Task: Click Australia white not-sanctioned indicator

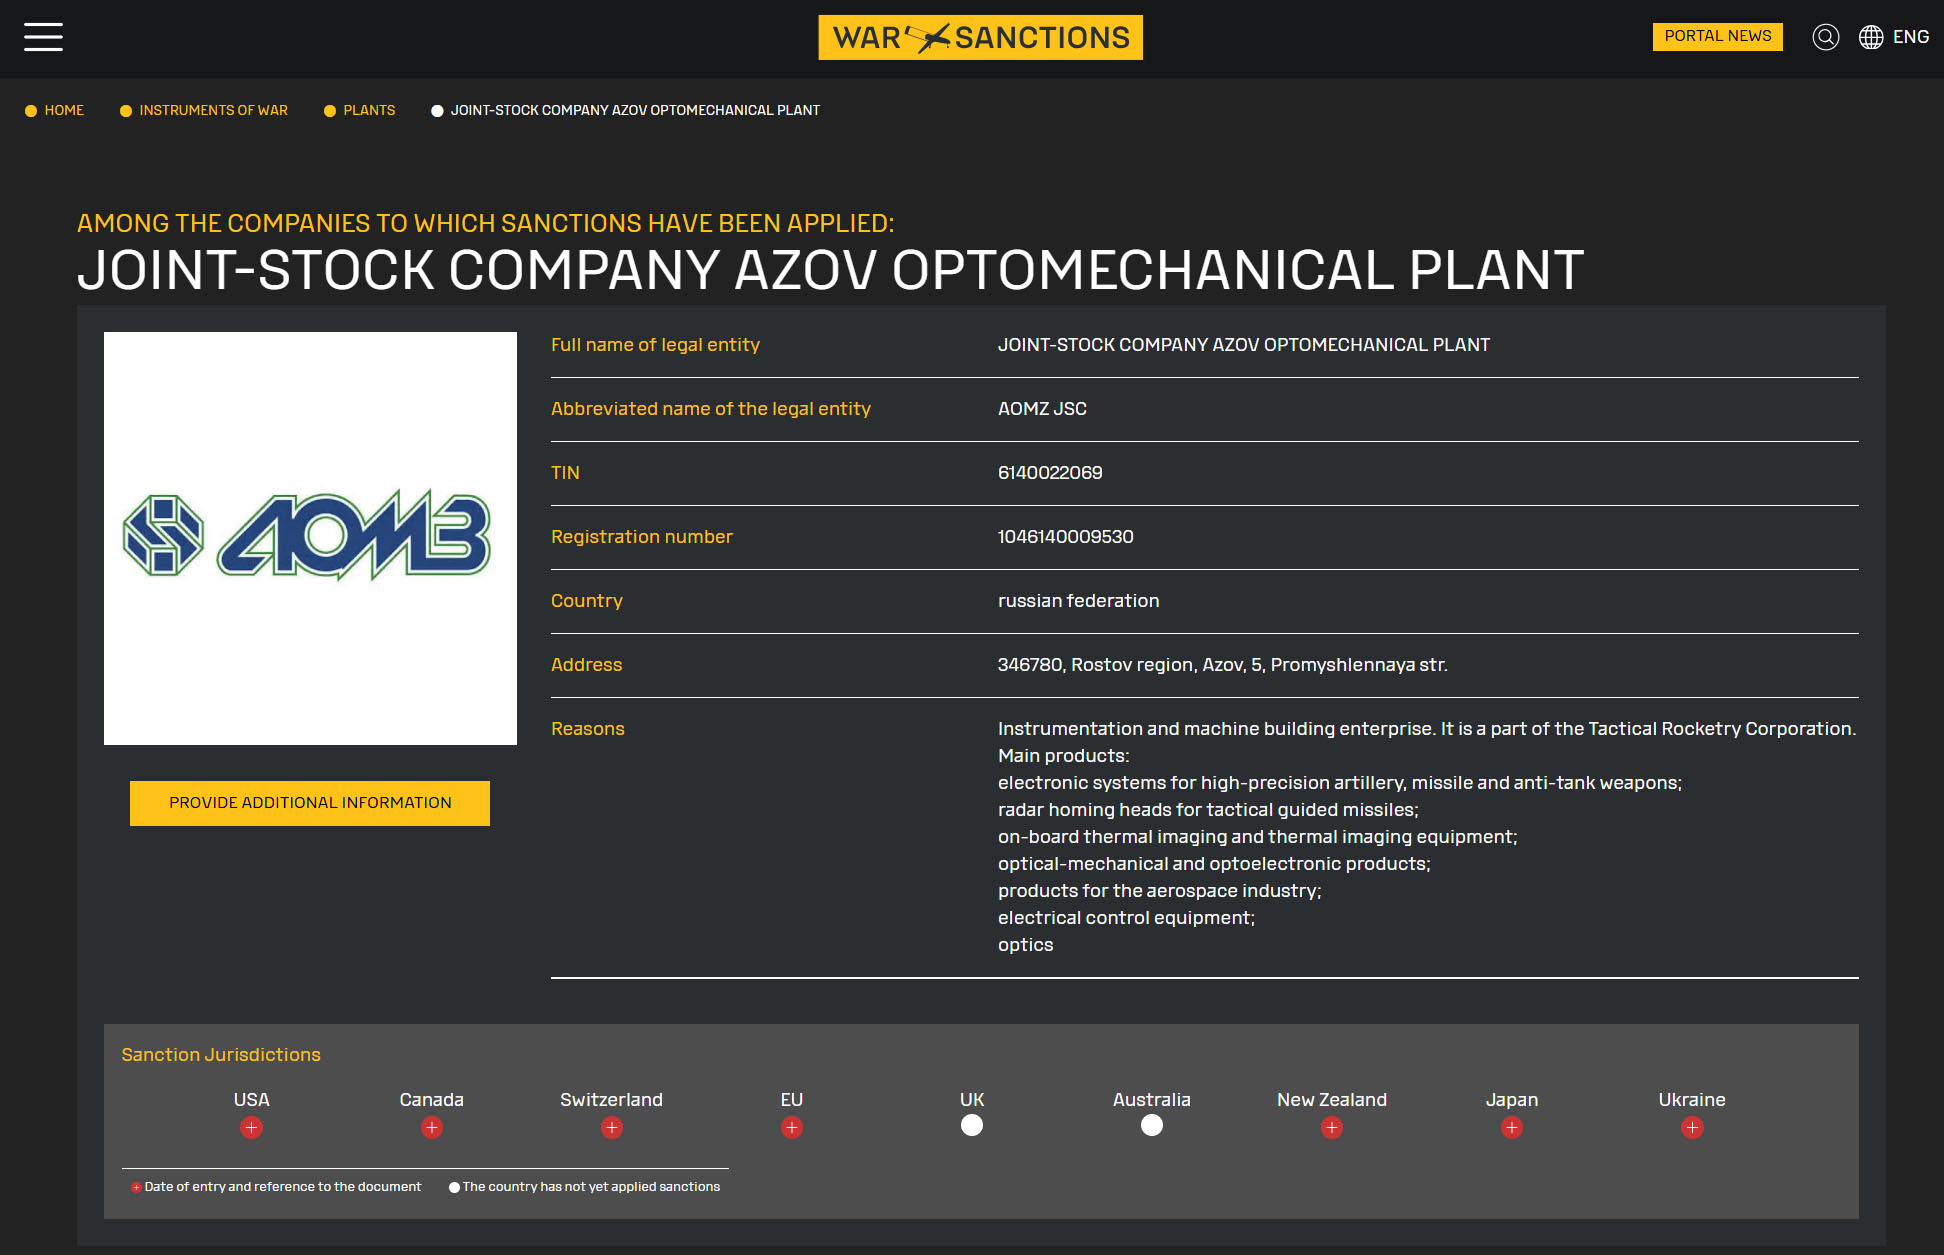Action: coord(1152,1126)
